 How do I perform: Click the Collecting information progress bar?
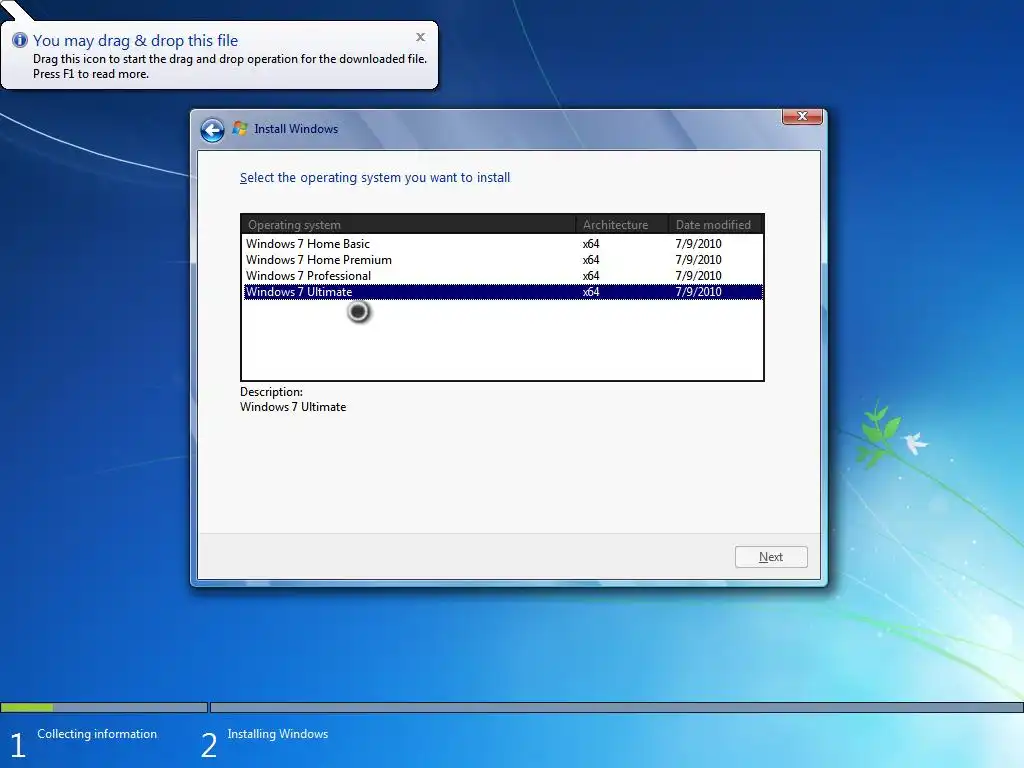tap(104, 707)
